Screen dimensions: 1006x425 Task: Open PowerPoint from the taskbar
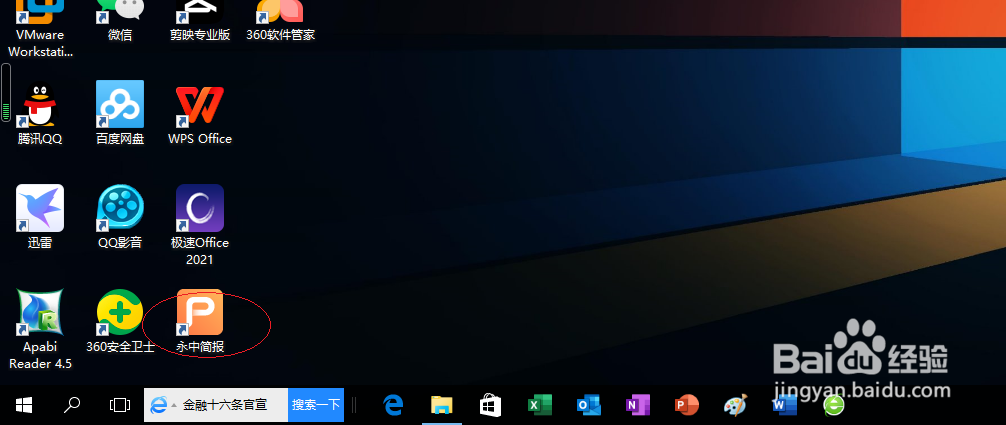[x=686, y=405]
